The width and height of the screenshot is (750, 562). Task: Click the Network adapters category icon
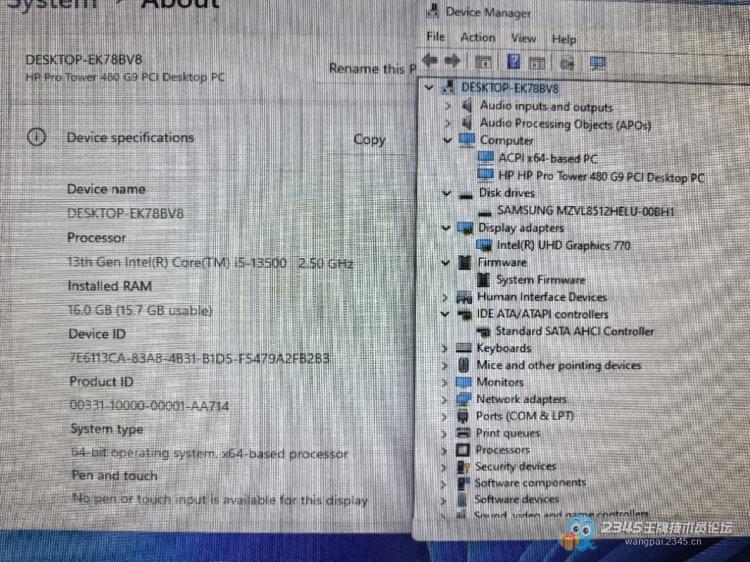coord(463,399)
